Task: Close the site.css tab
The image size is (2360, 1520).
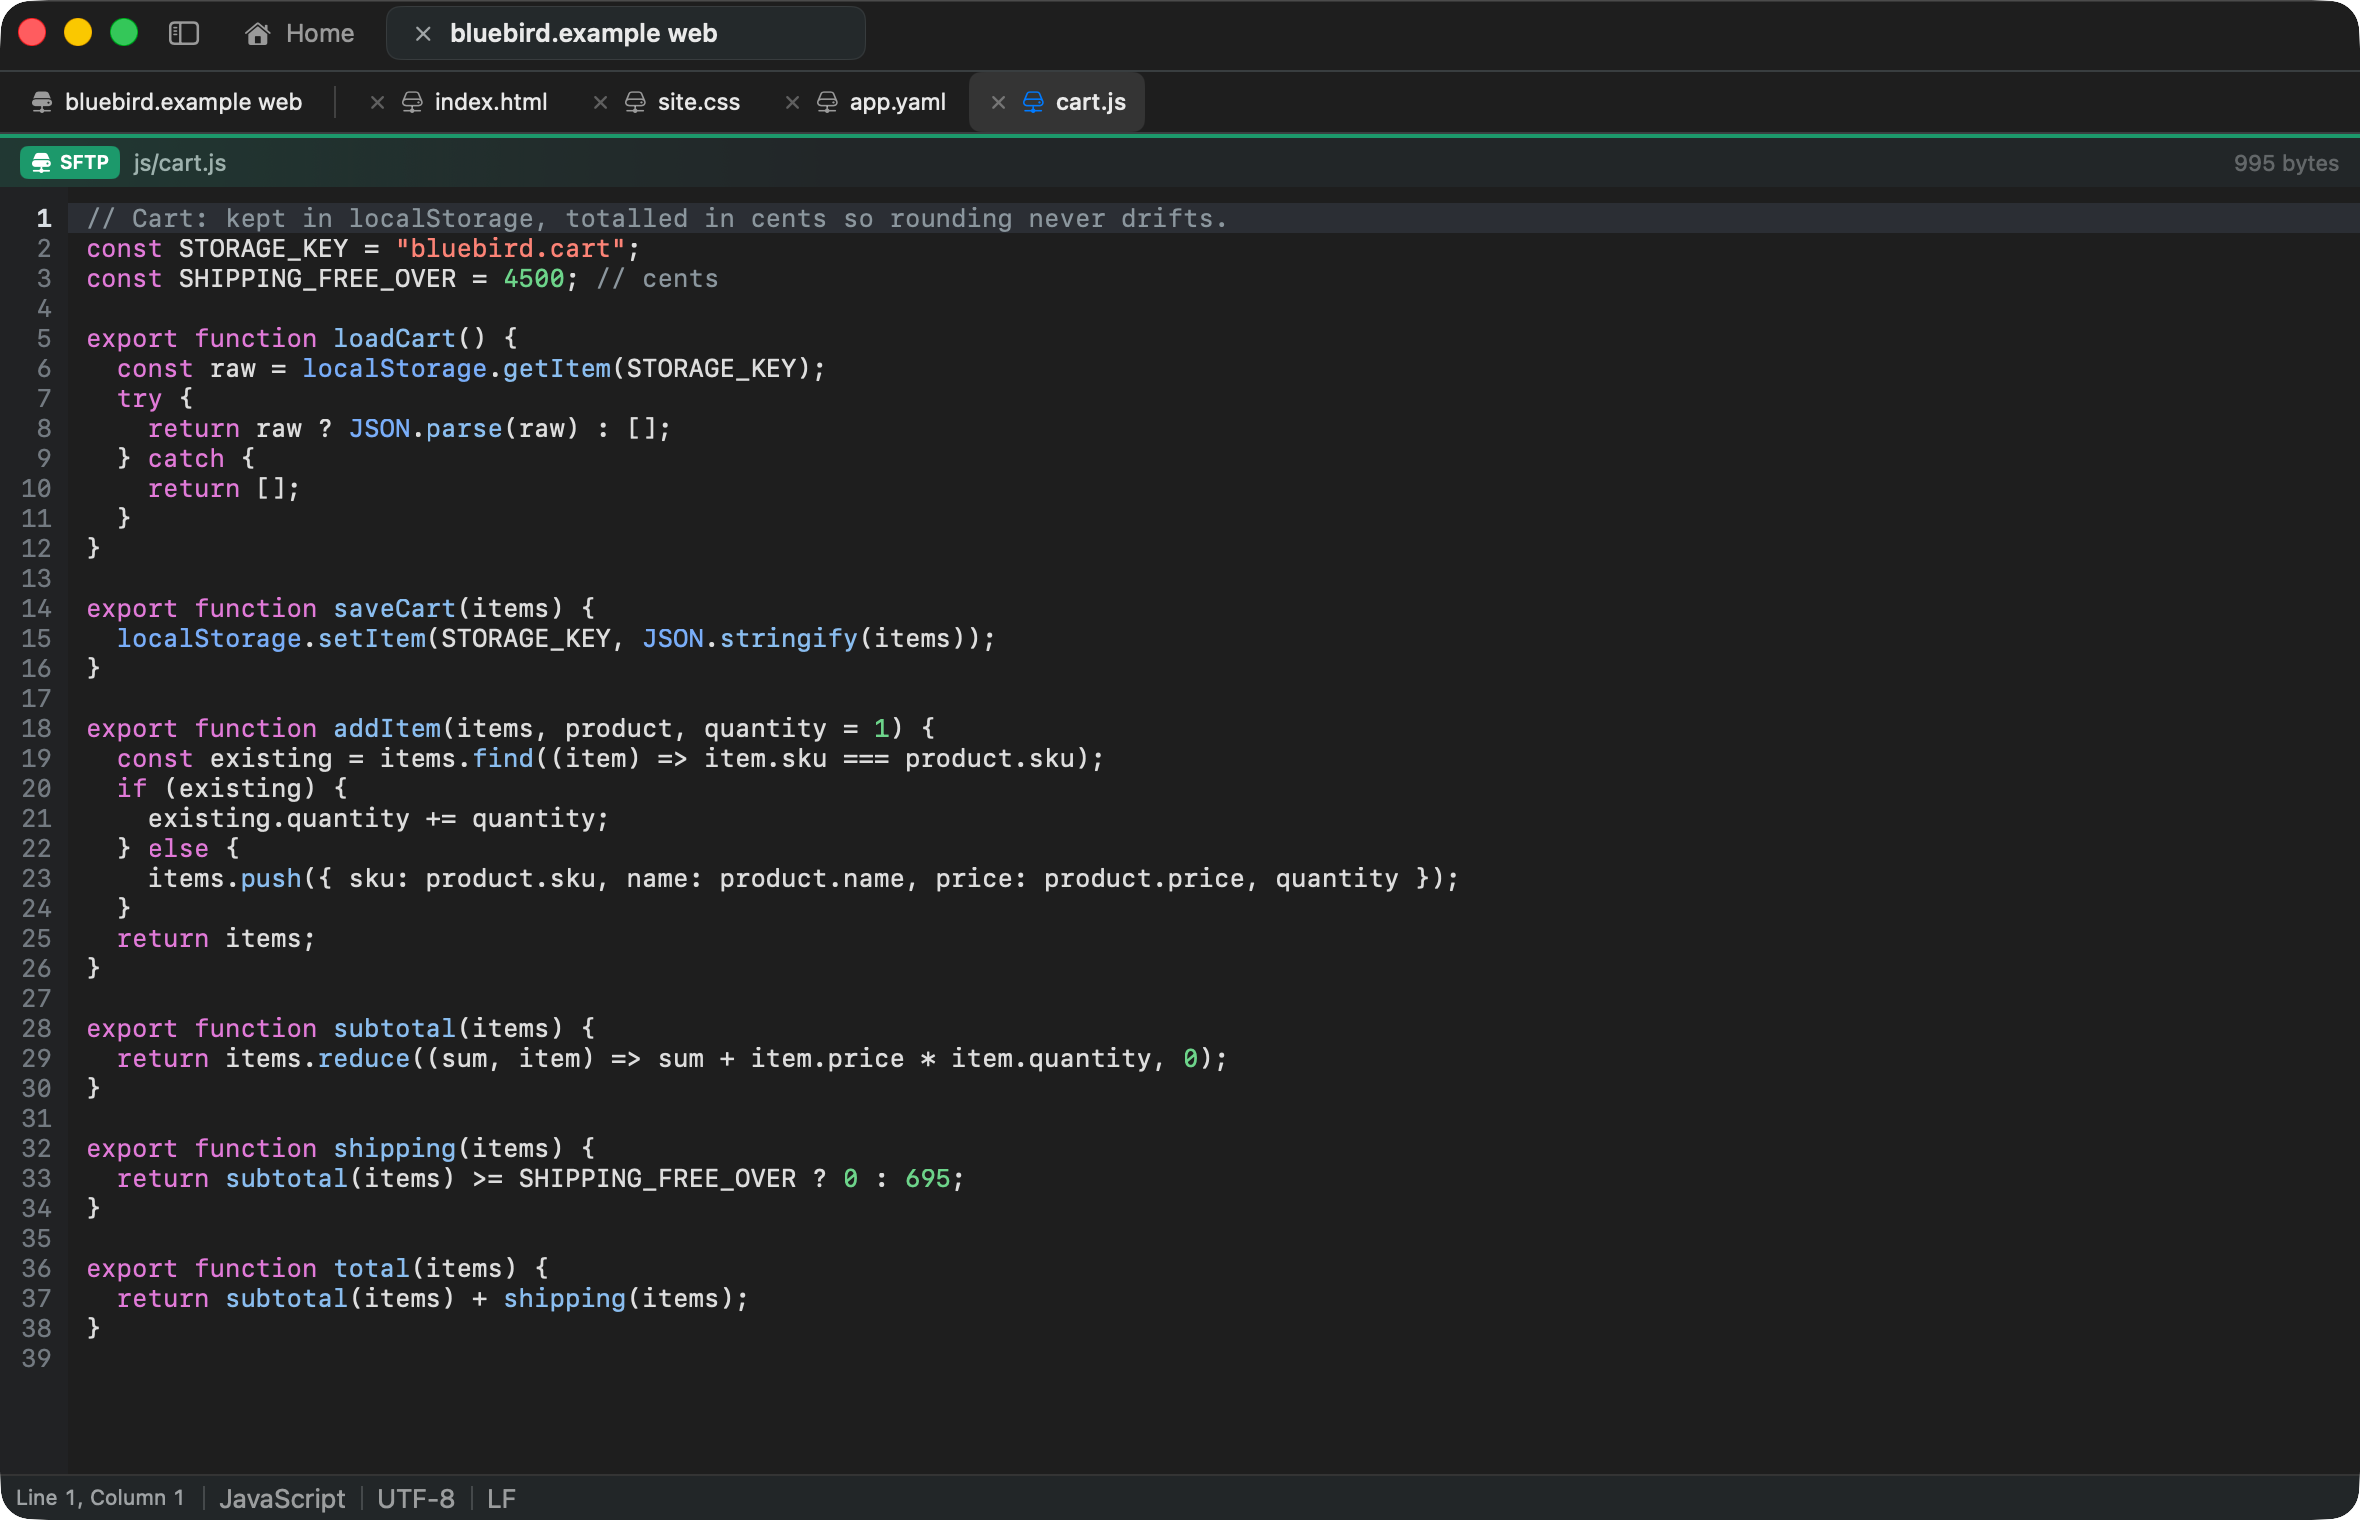Action: [x=600, y=102]
